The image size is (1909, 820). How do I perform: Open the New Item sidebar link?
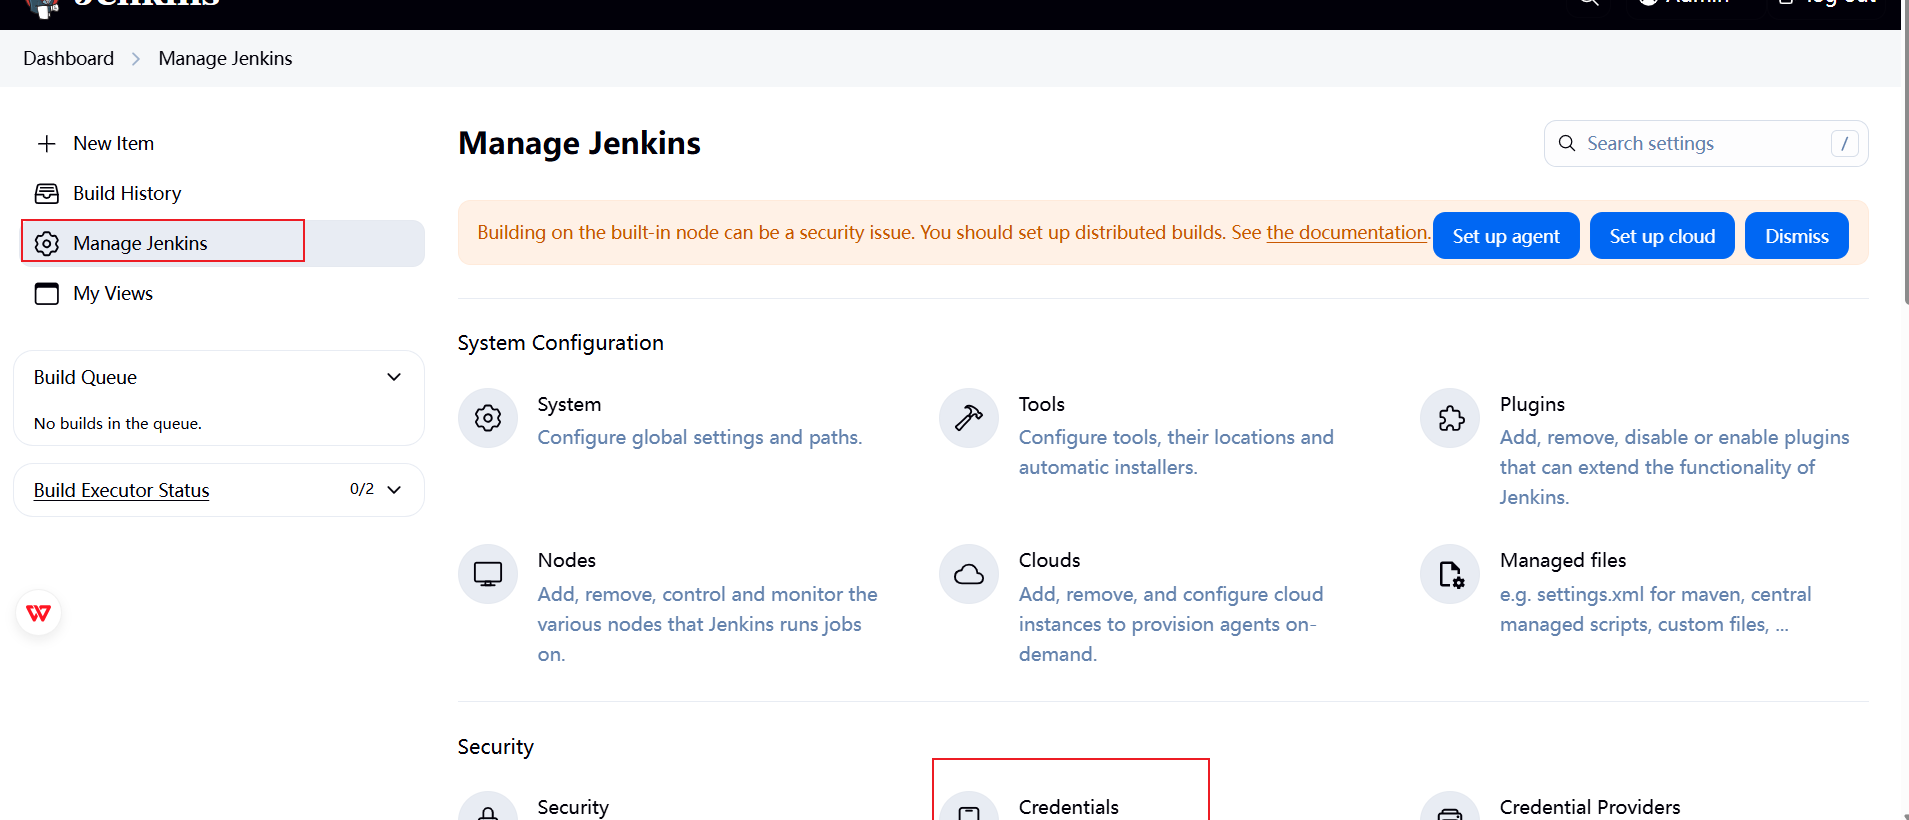[x=113, y=143]
